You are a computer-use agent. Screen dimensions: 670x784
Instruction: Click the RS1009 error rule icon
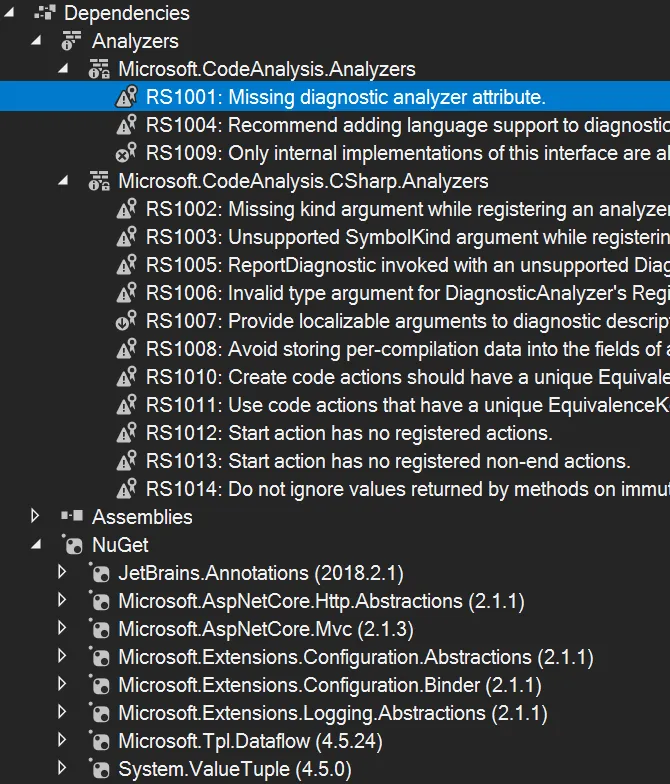pos(125,153)
